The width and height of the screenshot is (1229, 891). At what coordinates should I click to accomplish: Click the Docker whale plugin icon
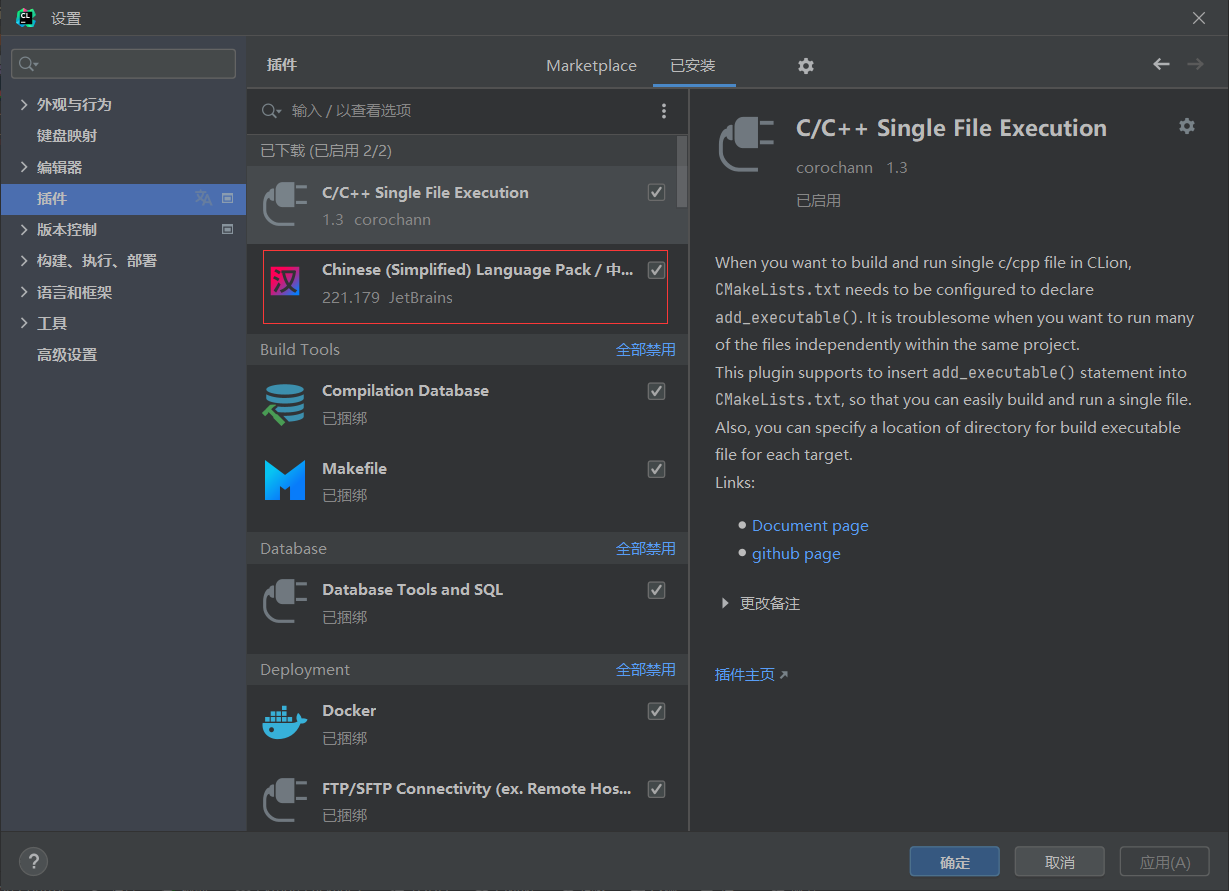[284, 724]
